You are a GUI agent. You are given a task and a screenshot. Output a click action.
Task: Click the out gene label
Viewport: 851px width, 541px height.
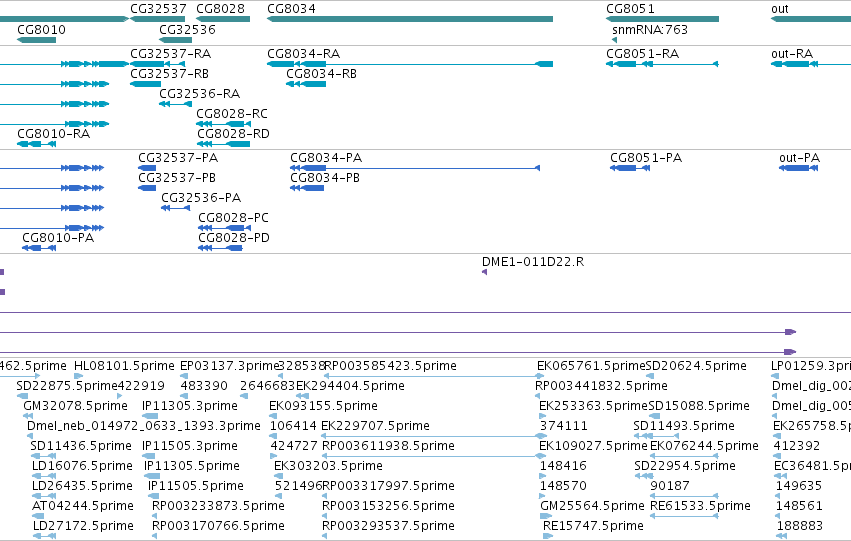click(x=780, y=9)
